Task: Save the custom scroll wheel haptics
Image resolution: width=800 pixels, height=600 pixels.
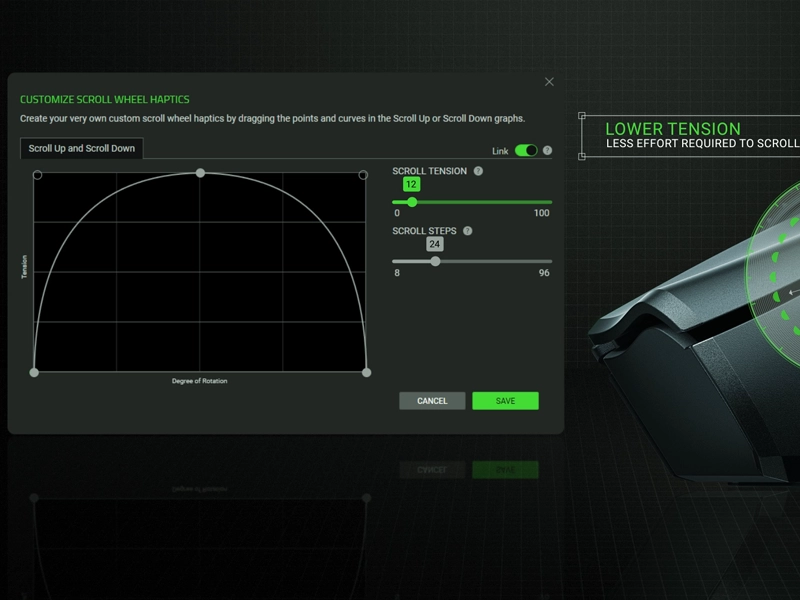Action: tap(505, 400)
